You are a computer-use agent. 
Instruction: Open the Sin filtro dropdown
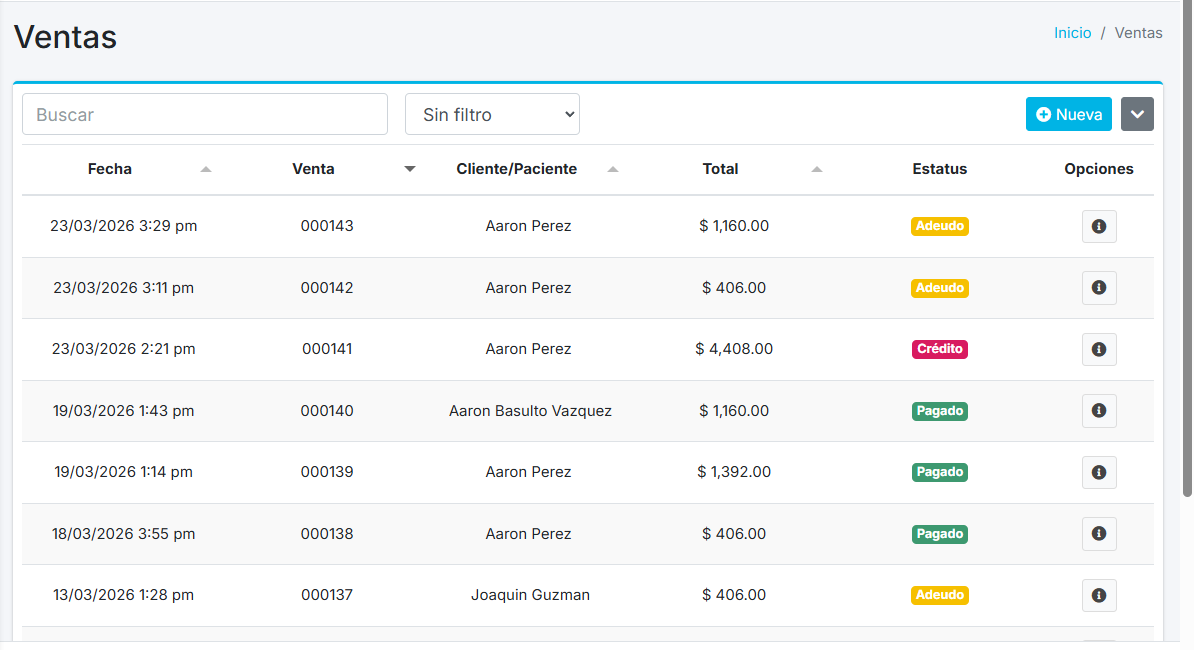[492, 114]
